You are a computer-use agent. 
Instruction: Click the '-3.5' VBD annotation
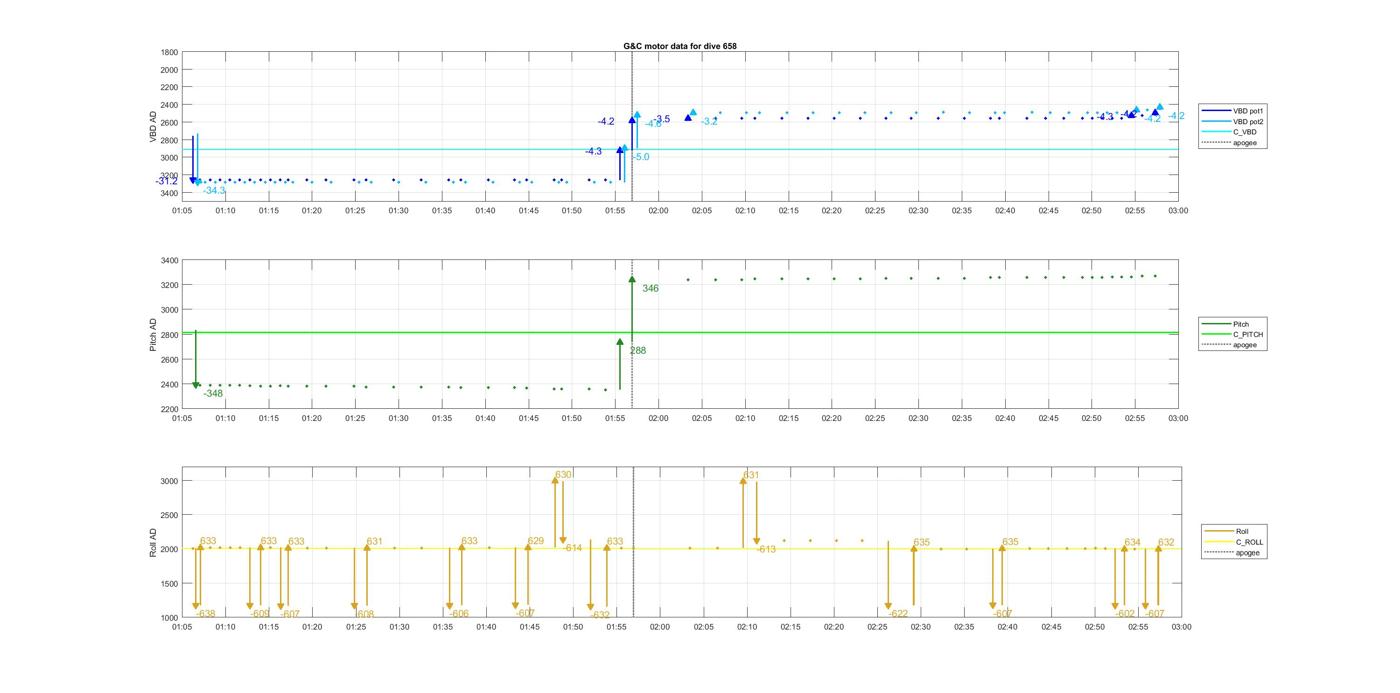661,119
